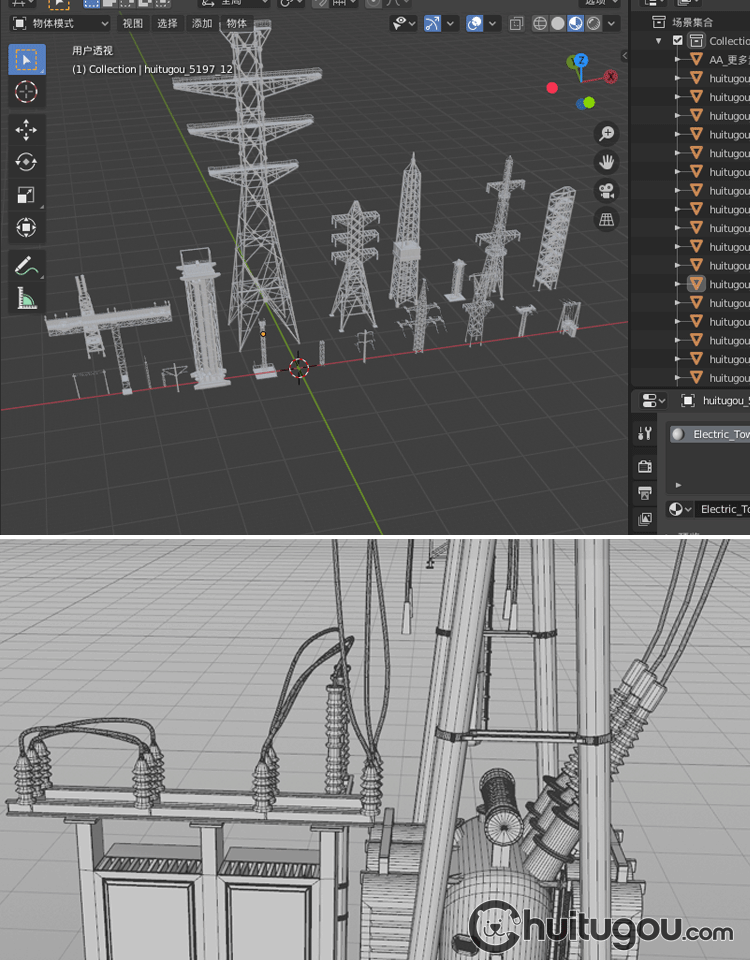Select the Scale tool

[27, 195]
